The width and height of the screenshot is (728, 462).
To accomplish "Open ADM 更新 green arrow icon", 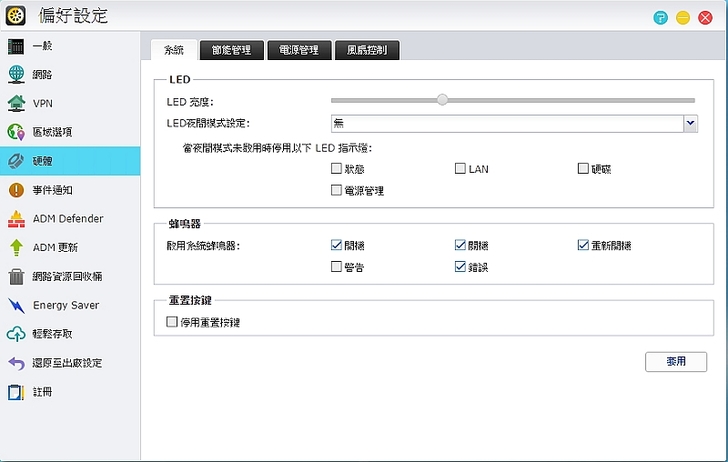I will coord(16,248).
